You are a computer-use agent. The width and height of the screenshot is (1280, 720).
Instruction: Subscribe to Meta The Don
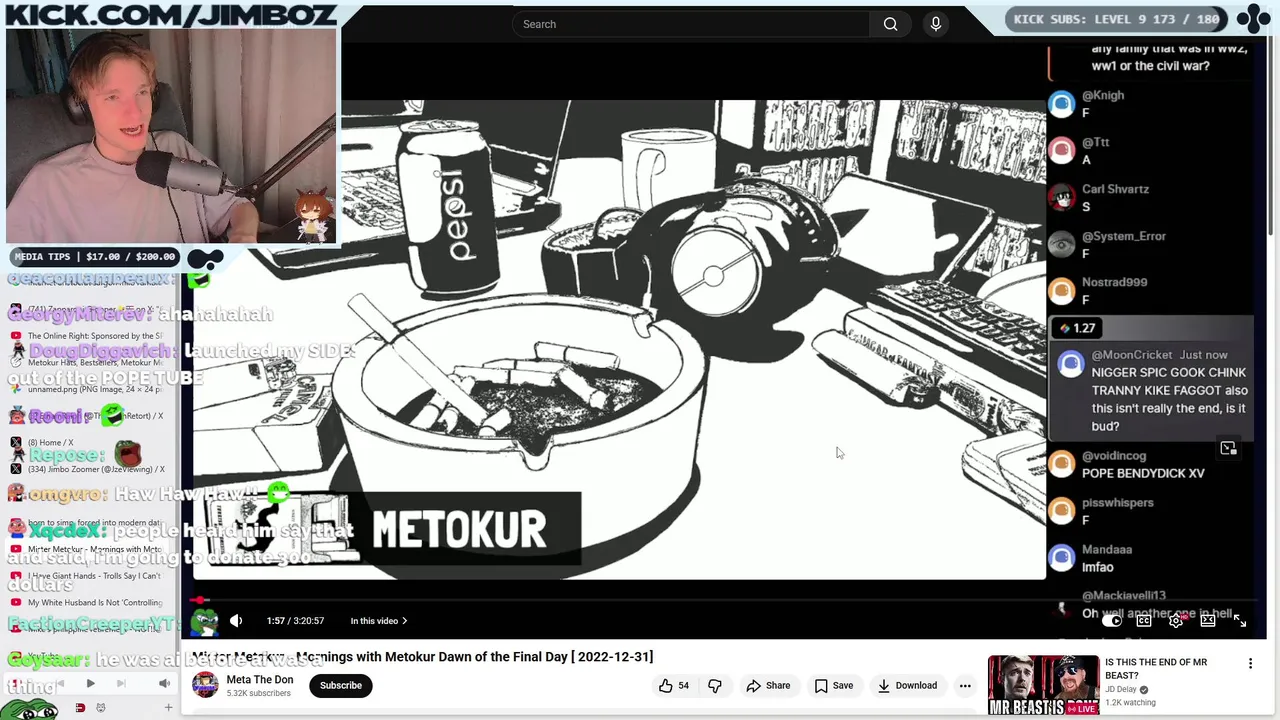pyautogui.click(x=341, y=685)
